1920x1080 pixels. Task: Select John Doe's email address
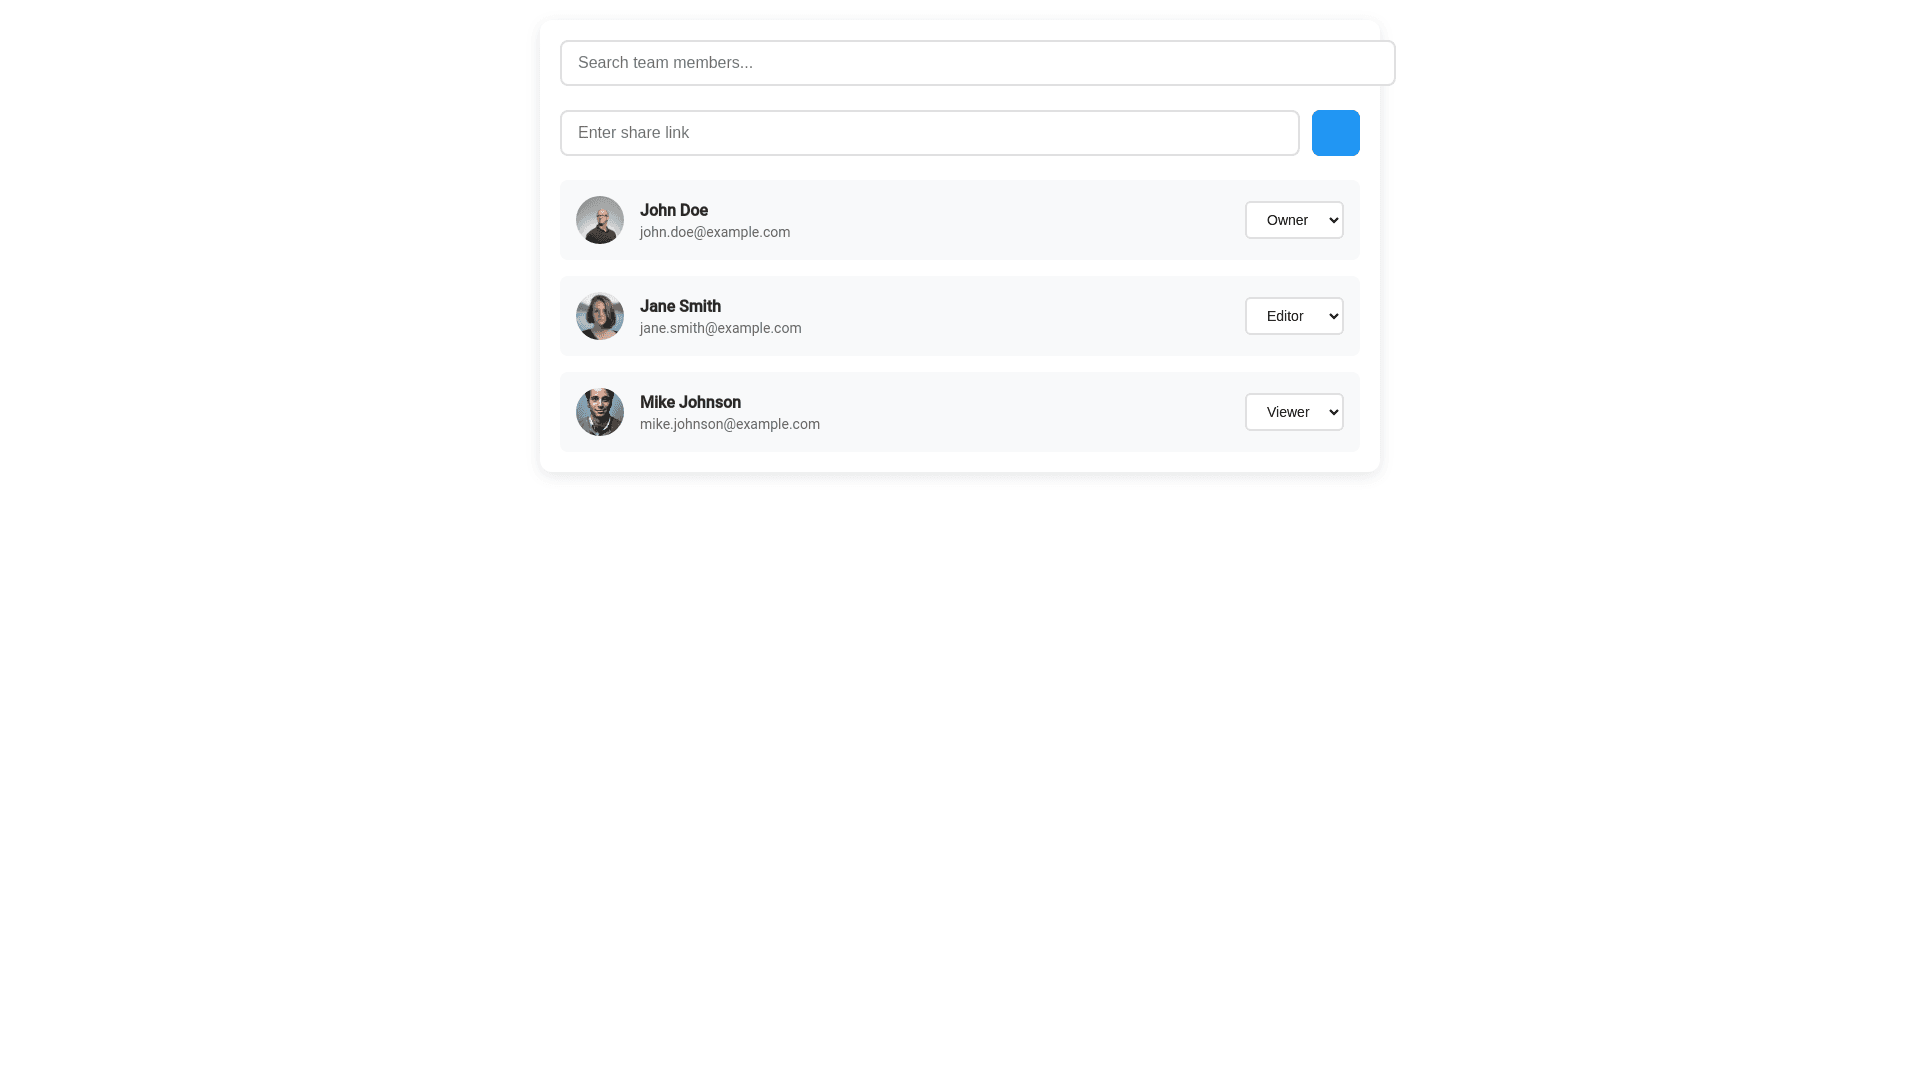pyautogui.click(x=715, y=231)
